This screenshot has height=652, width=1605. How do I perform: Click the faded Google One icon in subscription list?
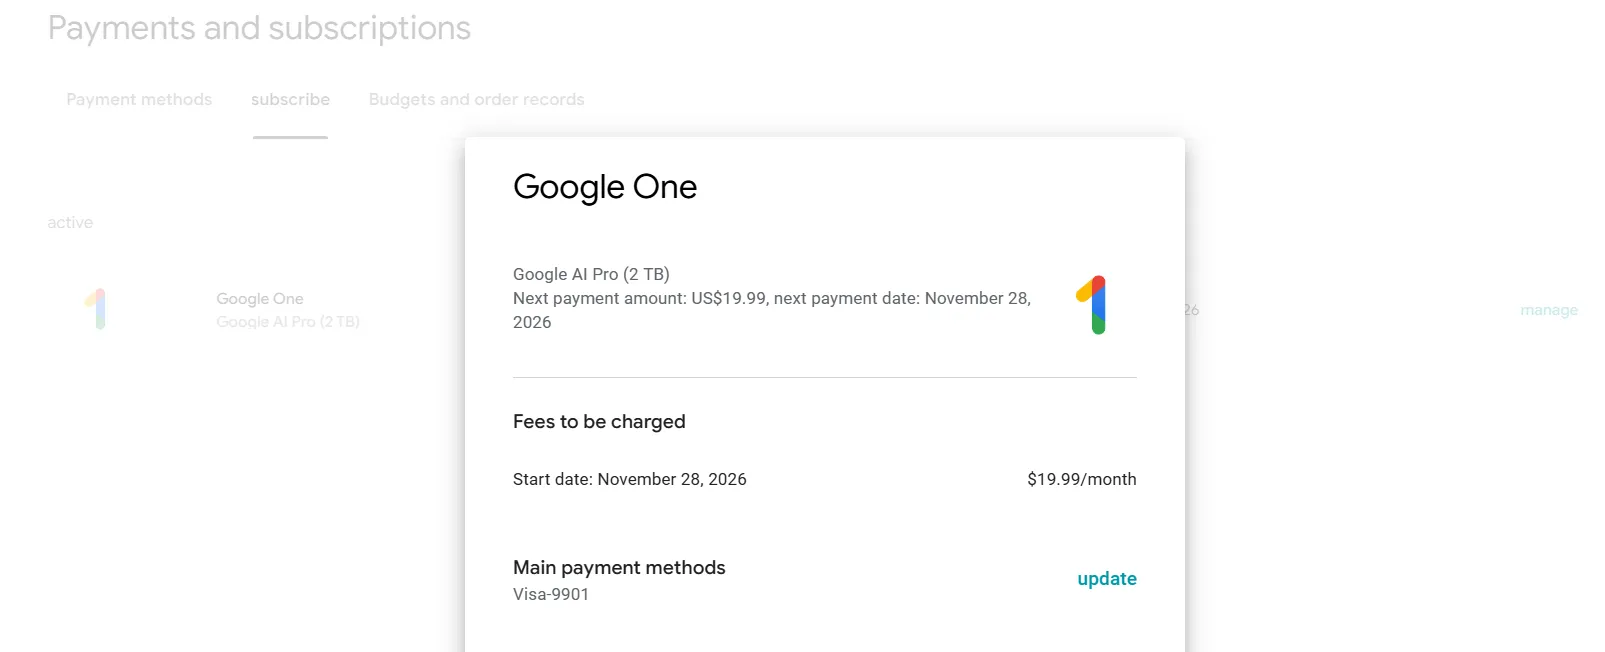(96, 309)
